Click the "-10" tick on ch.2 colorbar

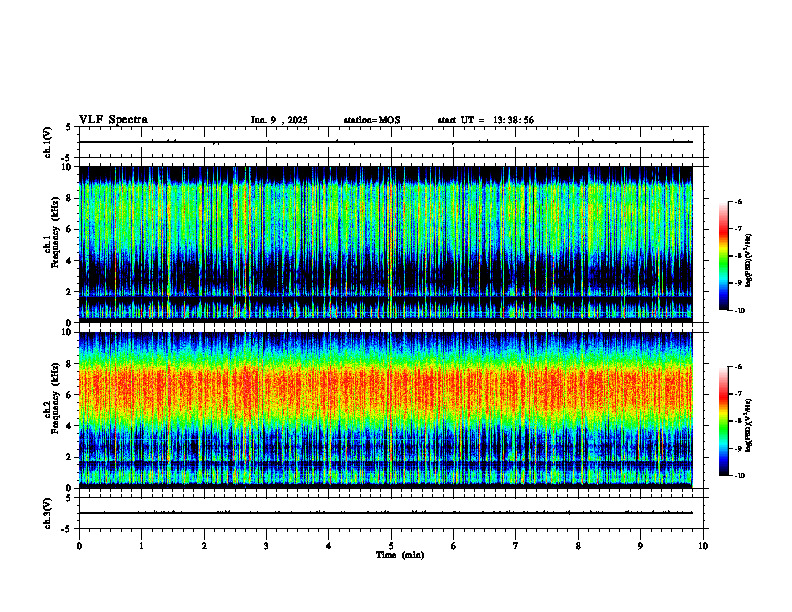coord(740,476)
